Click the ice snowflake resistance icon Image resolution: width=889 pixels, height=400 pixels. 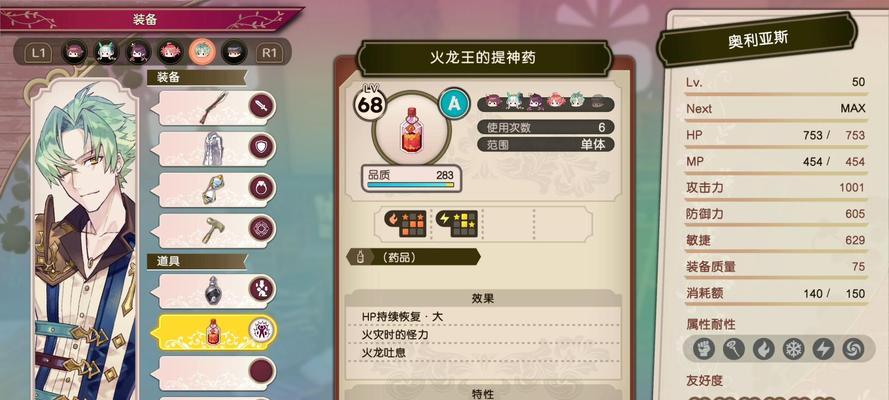tap(793, 349)
